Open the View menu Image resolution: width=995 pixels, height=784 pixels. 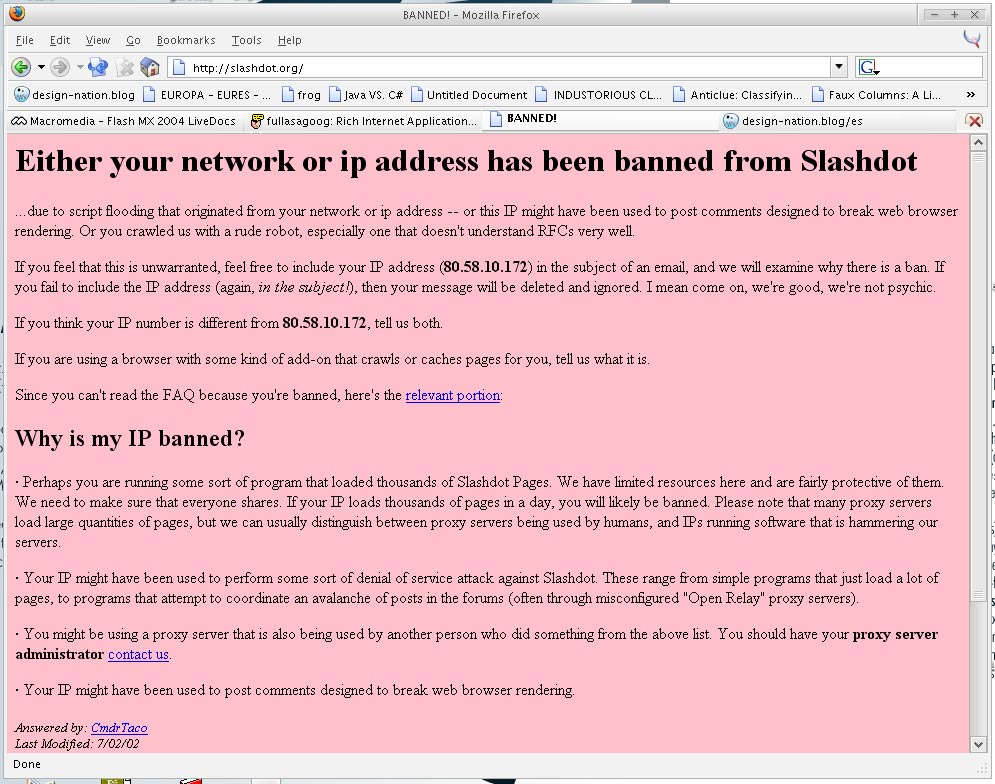point(98,40)
